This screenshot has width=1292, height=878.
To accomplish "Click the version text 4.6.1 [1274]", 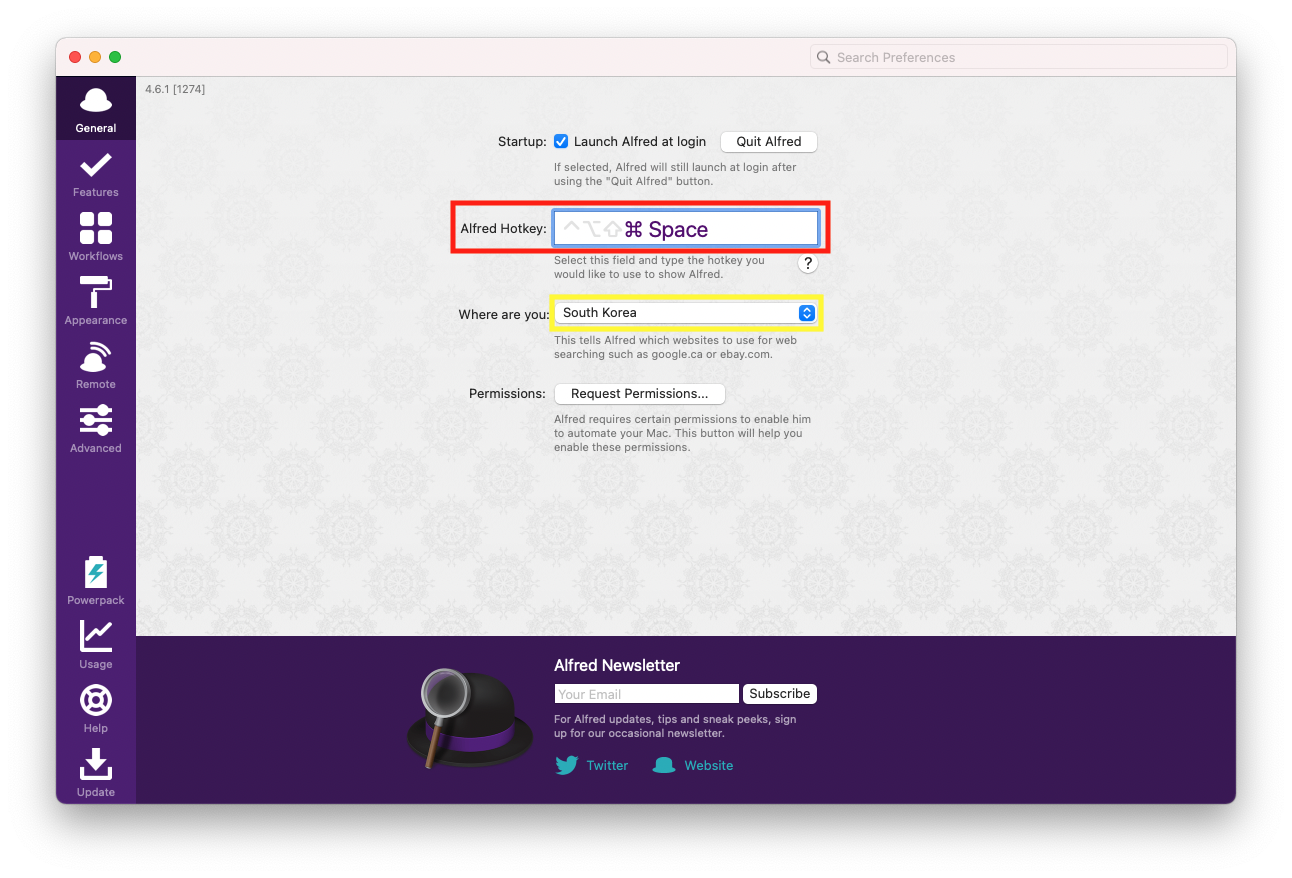I will [175, 89].
